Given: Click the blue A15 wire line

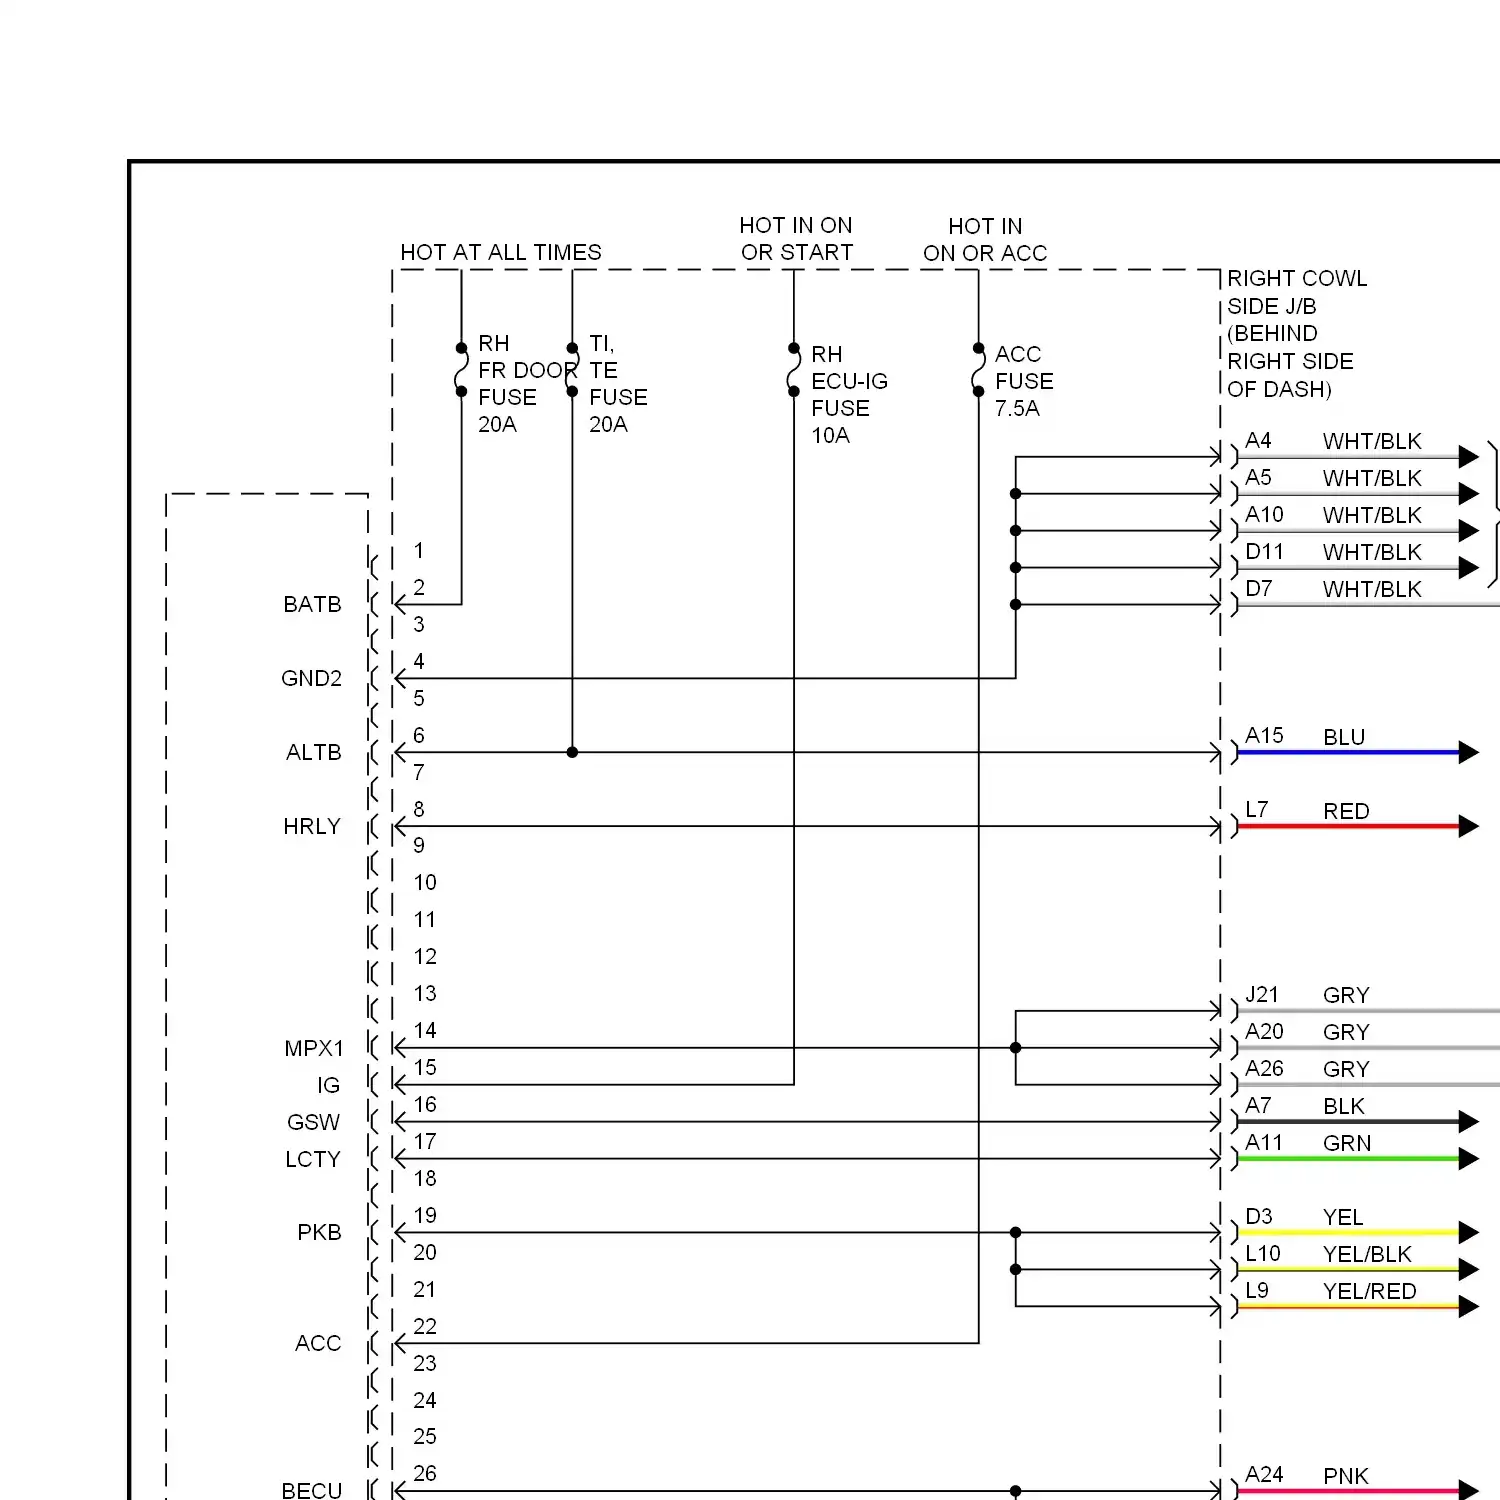Looking at the screenshot, I should point(1348,752).
